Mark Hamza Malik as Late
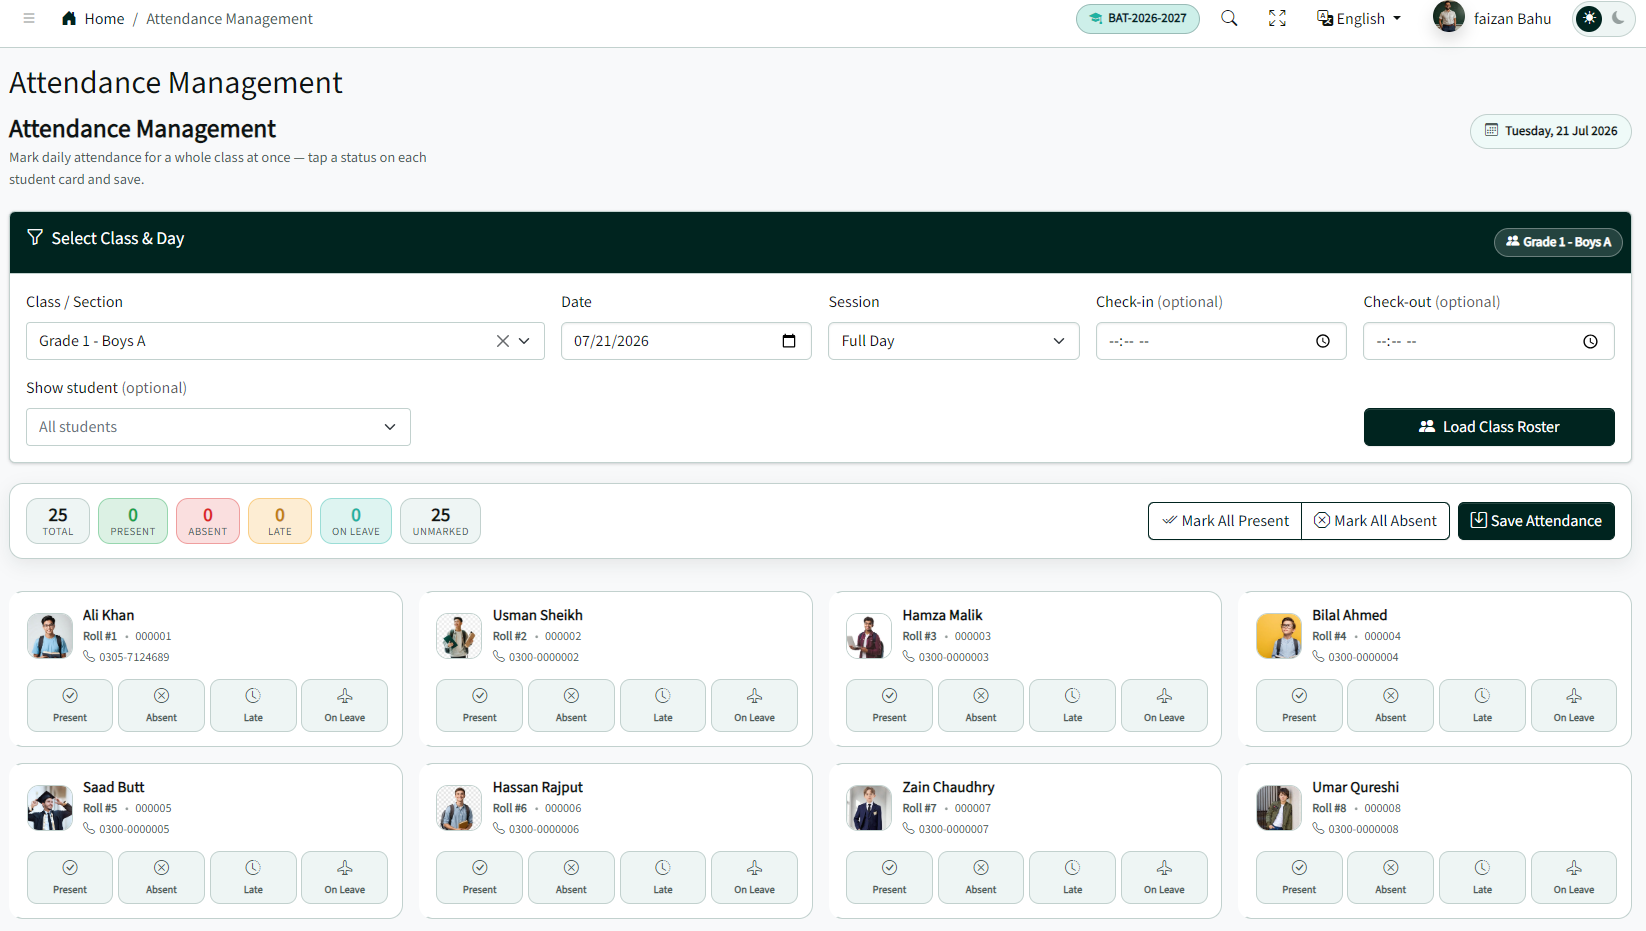 pyautogui.click(x=1072, y=705)
